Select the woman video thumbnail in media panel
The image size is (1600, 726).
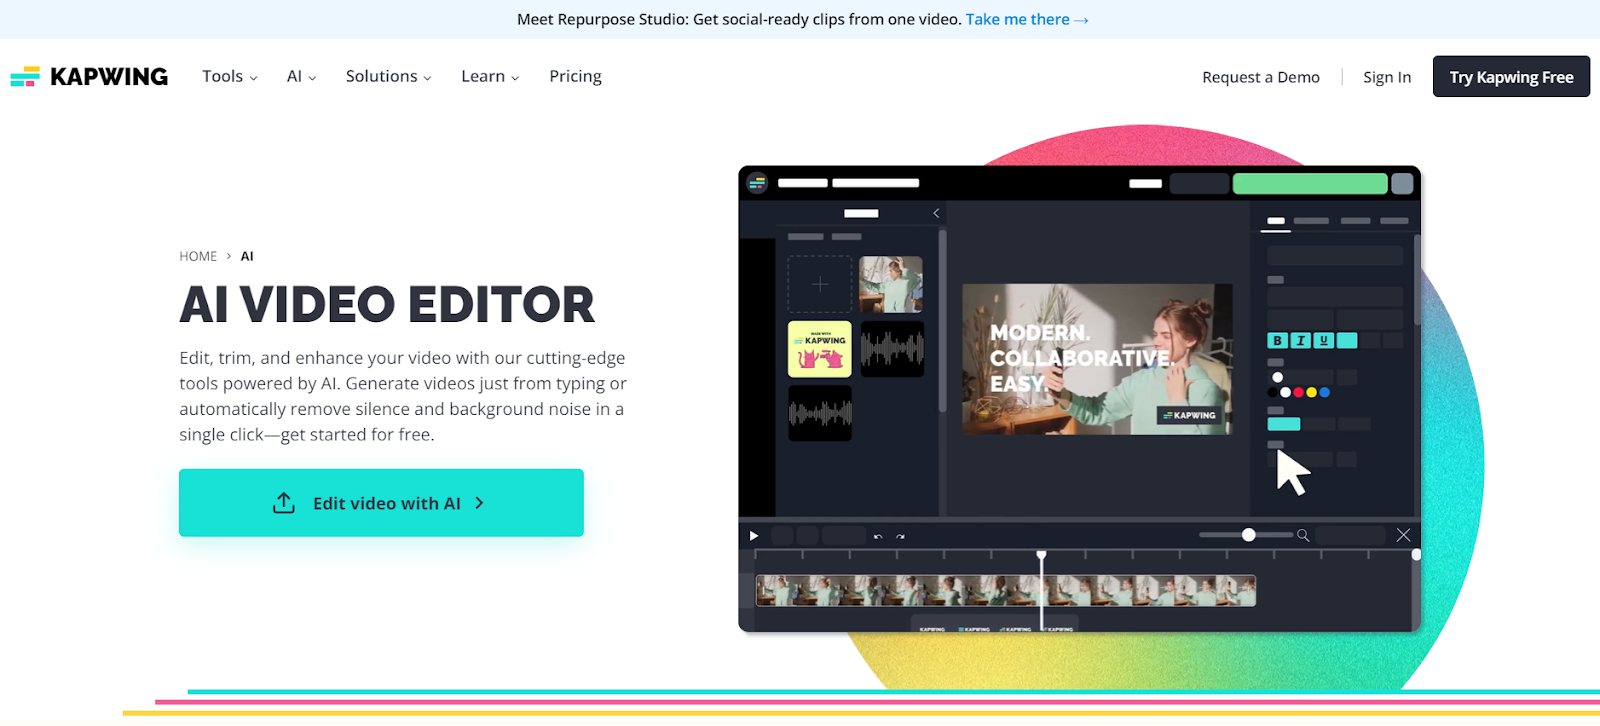(891, 285)
